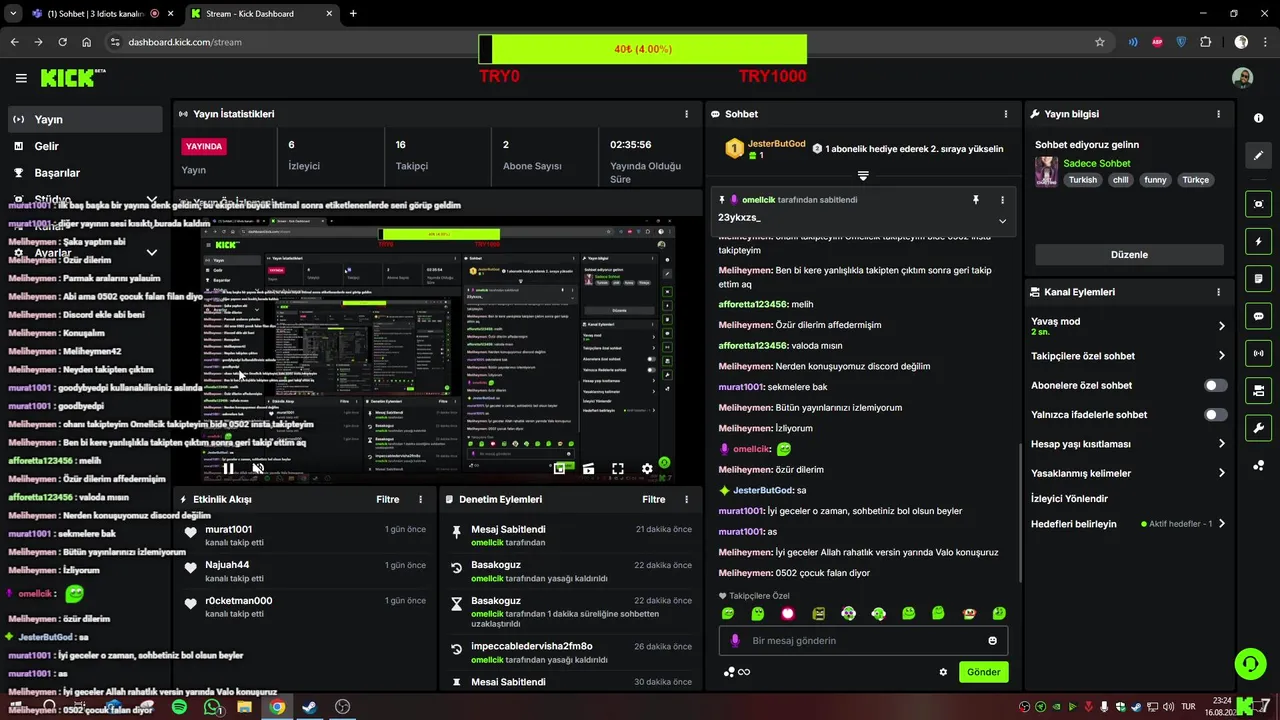Open the Sadece Sohbet category link
1280x720 pixels.
pos(1097,163)
